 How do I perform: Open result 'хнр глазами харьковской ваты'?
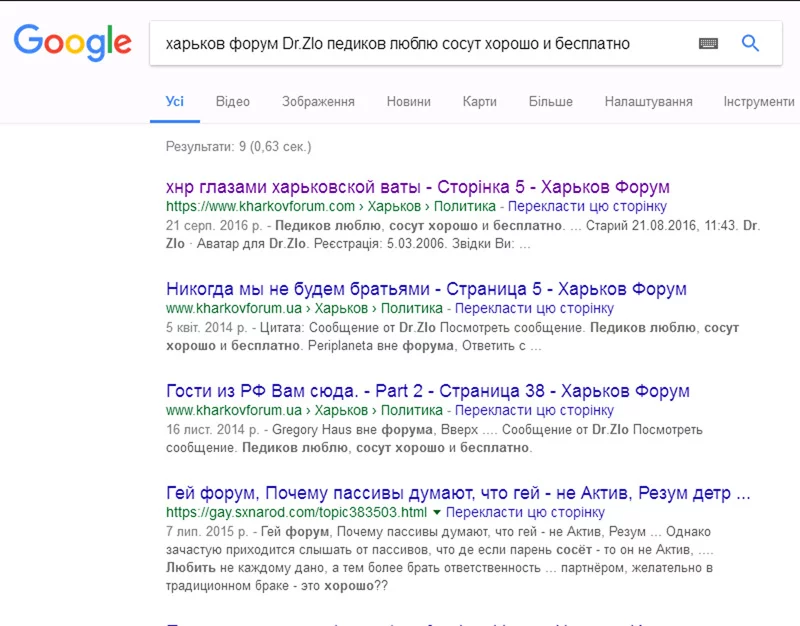click(417, 187)
